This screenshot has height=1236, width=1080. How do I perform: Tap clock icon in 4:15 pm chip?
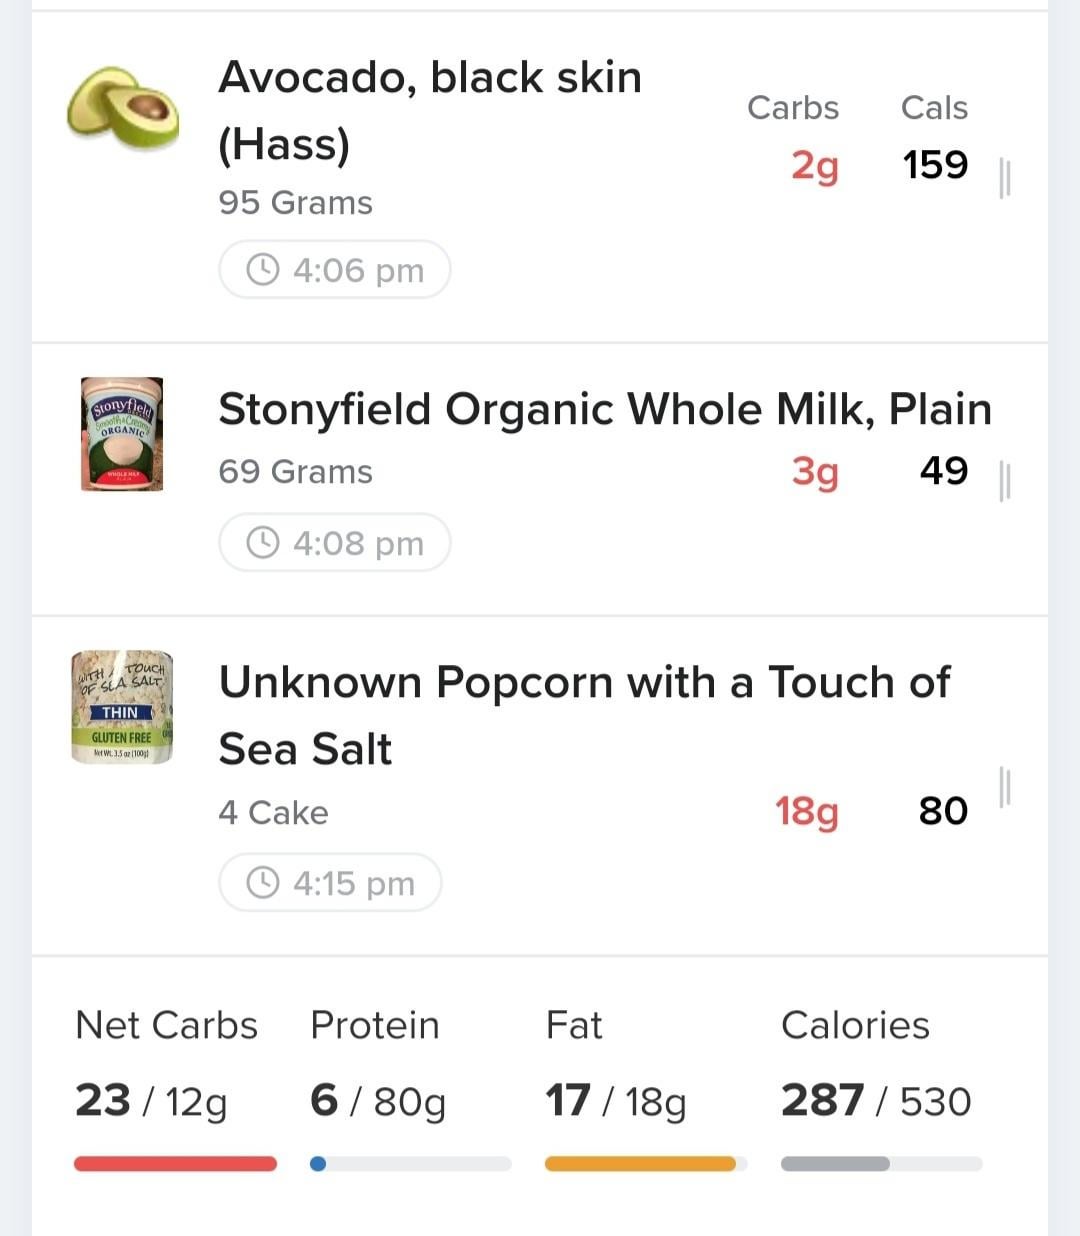[x=263, y=882]
